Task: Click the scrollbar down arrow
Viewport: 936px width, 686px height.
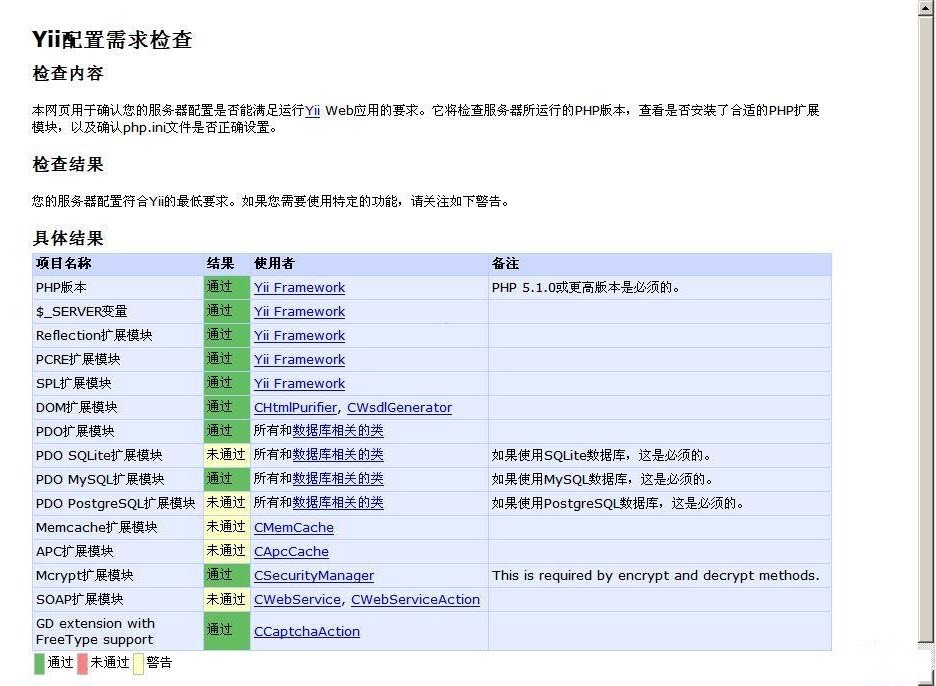Action: 925,677
